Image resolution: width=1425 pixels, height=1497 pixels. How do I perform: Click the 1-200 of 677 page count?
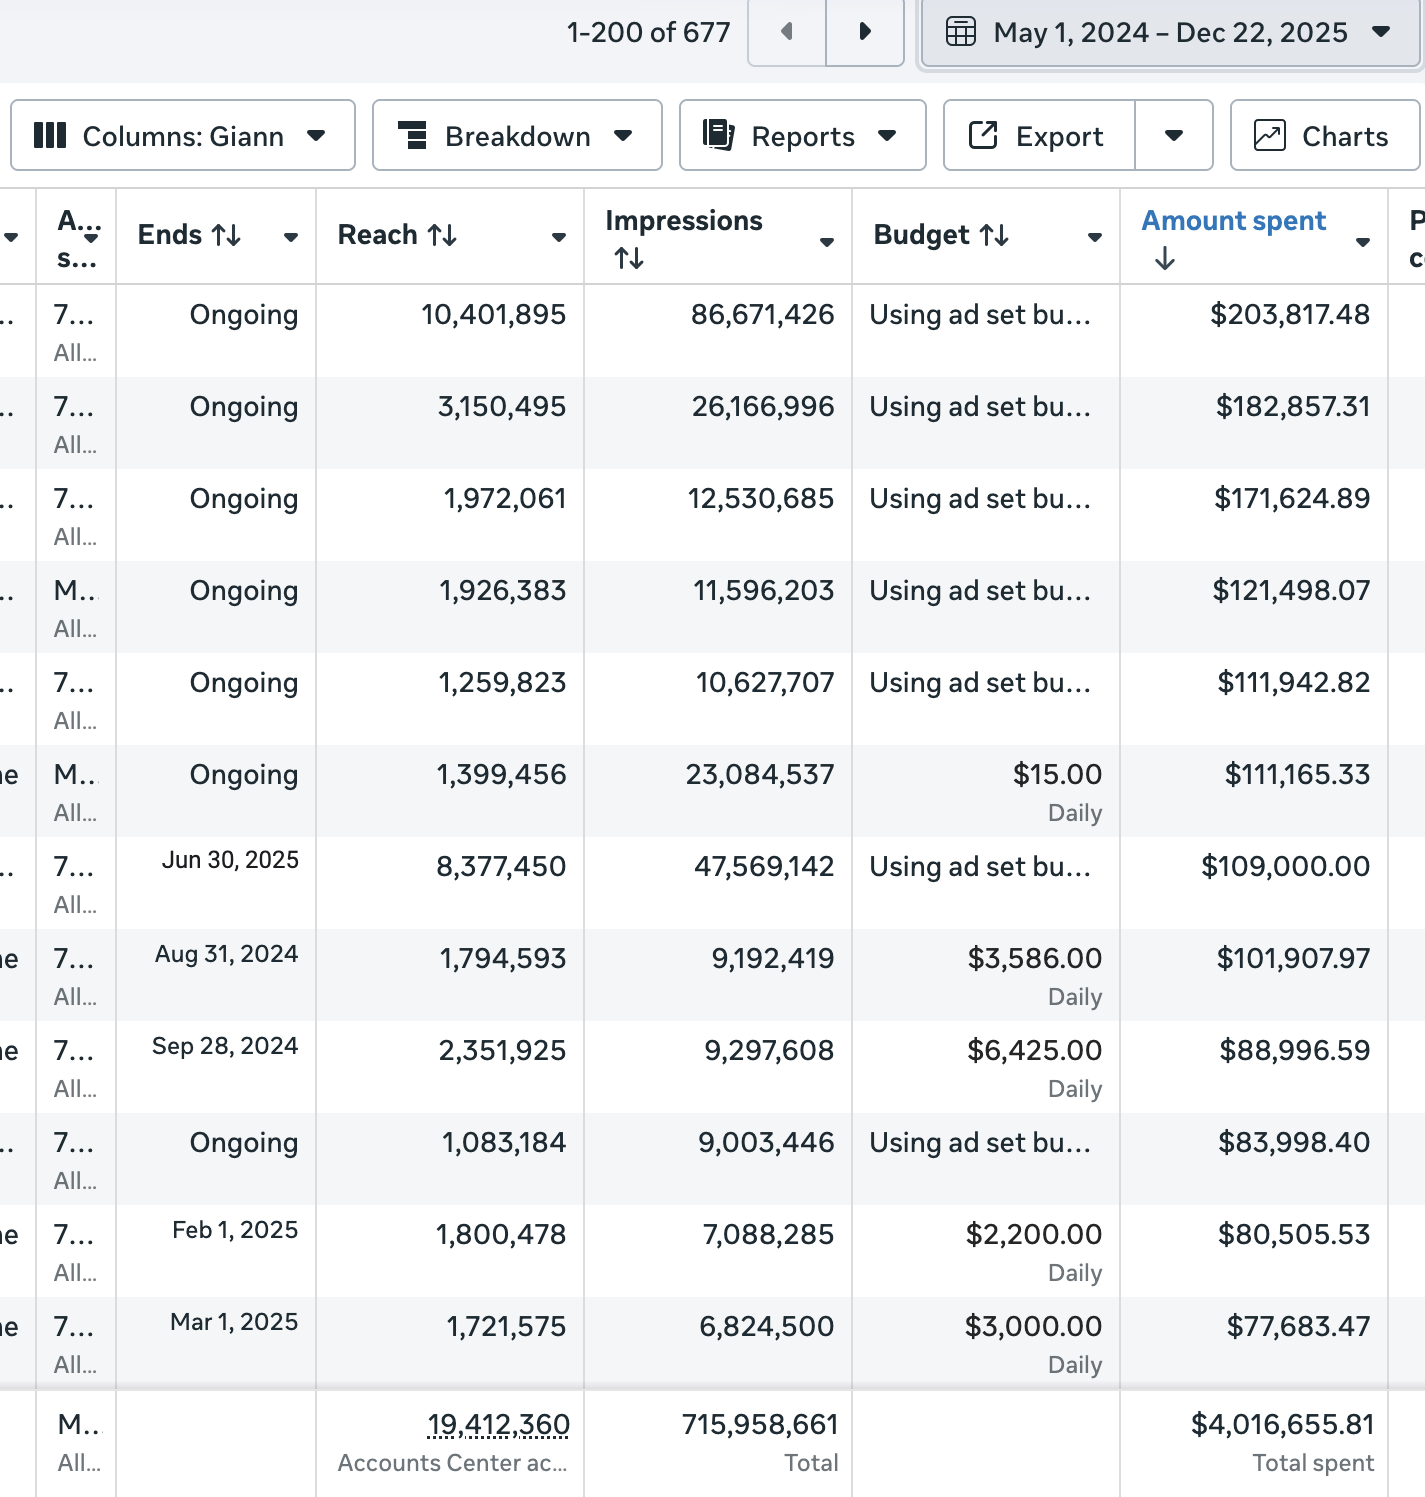coord(649,33)
